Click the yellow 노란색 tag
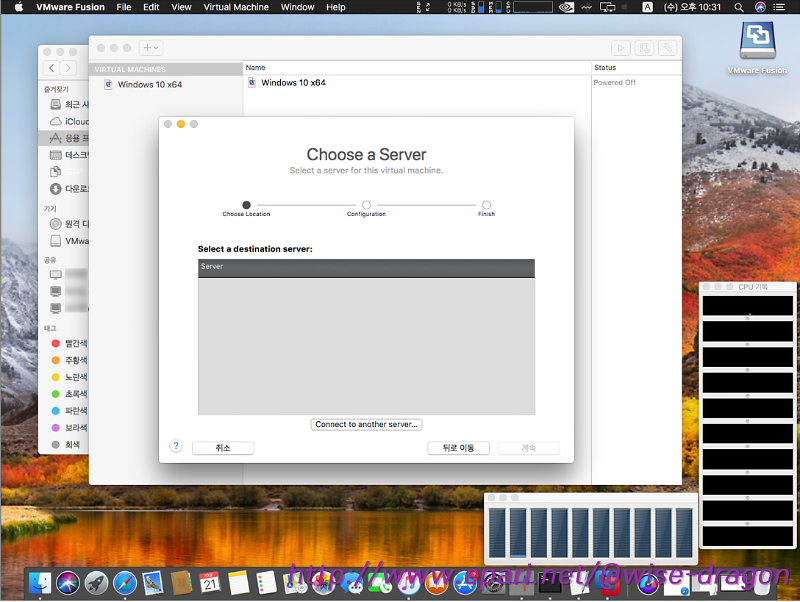 pos(69,377)
